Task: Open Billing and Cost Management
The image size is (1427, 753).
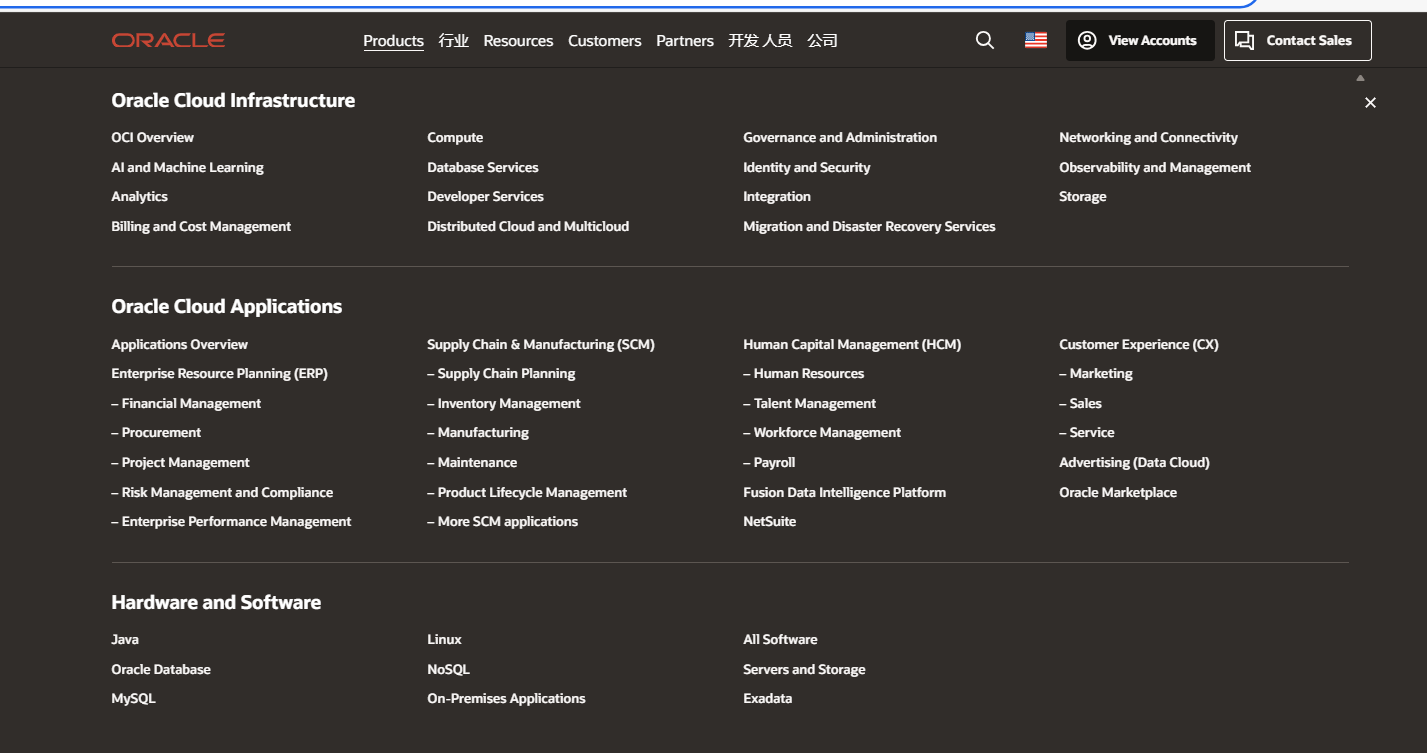Action: coord(201,227)
